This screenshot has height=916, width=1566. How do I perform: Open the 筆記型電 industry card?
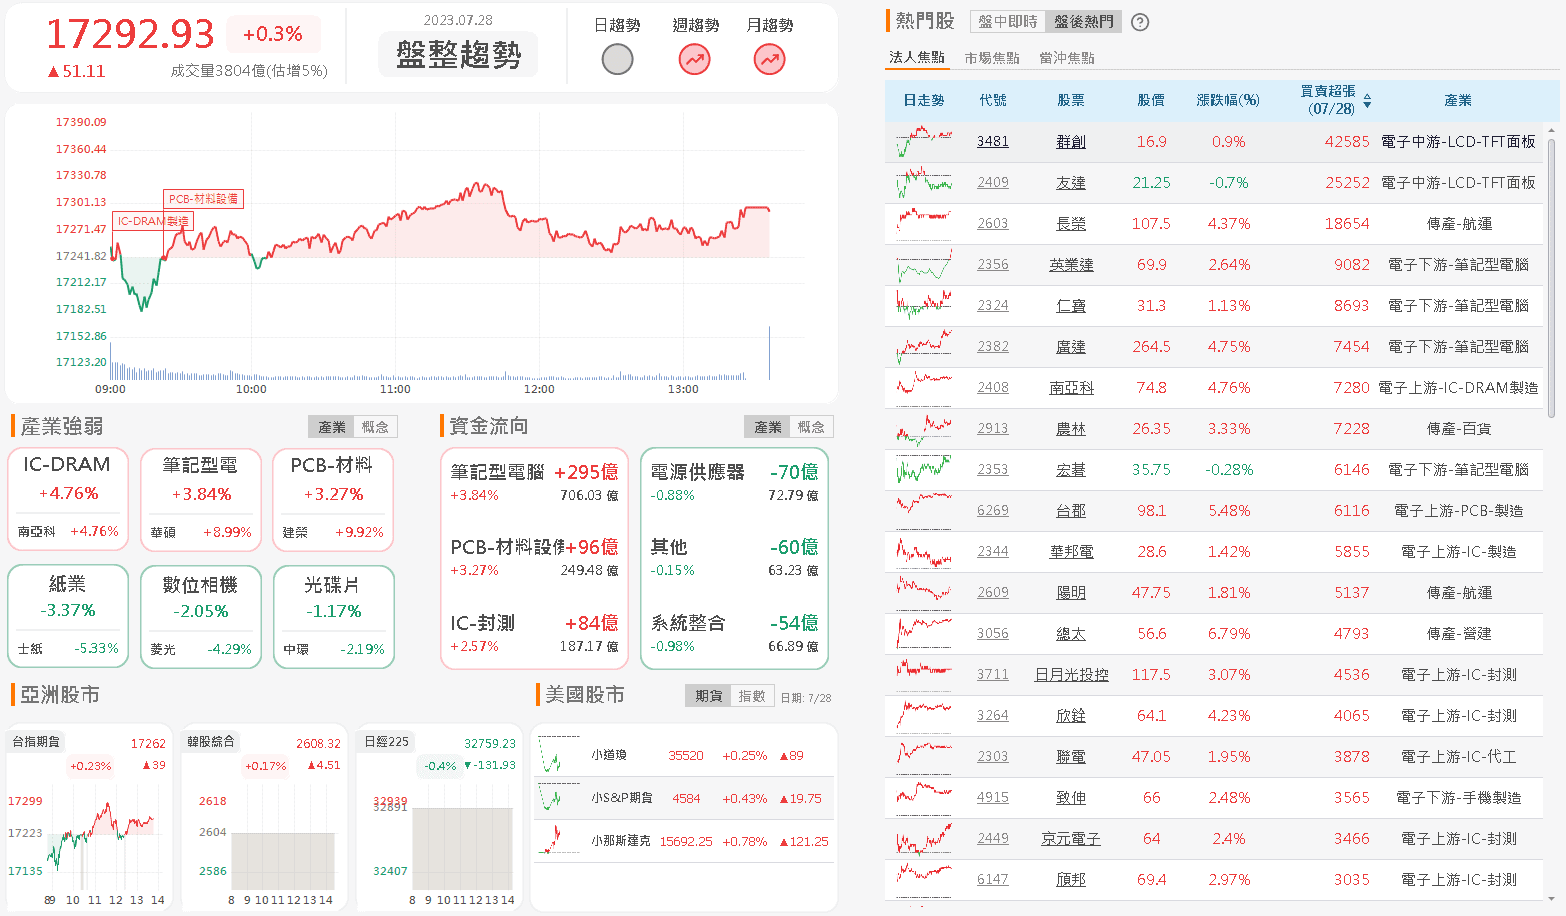click(201, 499)
